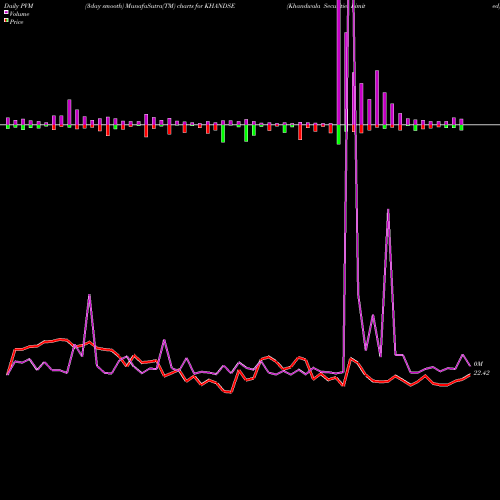The width and height of the screenshot is (500, 500).
Task: Click the Price legend color swatch
Action: [6, 21]
